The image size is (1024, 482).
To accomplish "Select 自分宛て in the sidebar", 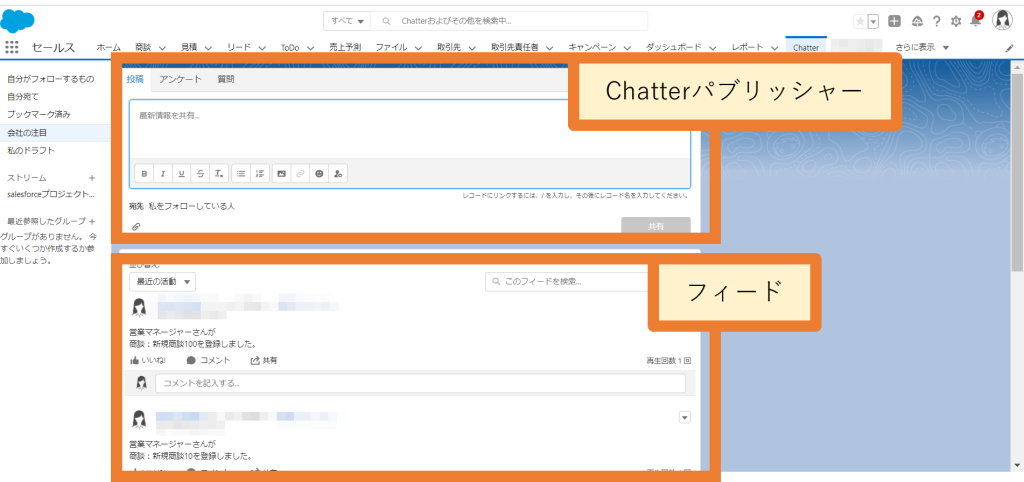I will [x=23, y=97].
